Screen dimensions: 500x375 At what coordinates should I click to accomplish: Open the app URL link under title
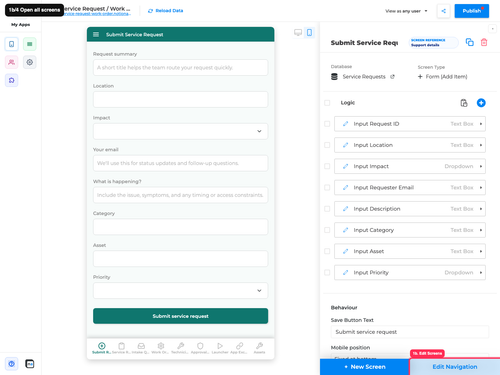point(97,14)
